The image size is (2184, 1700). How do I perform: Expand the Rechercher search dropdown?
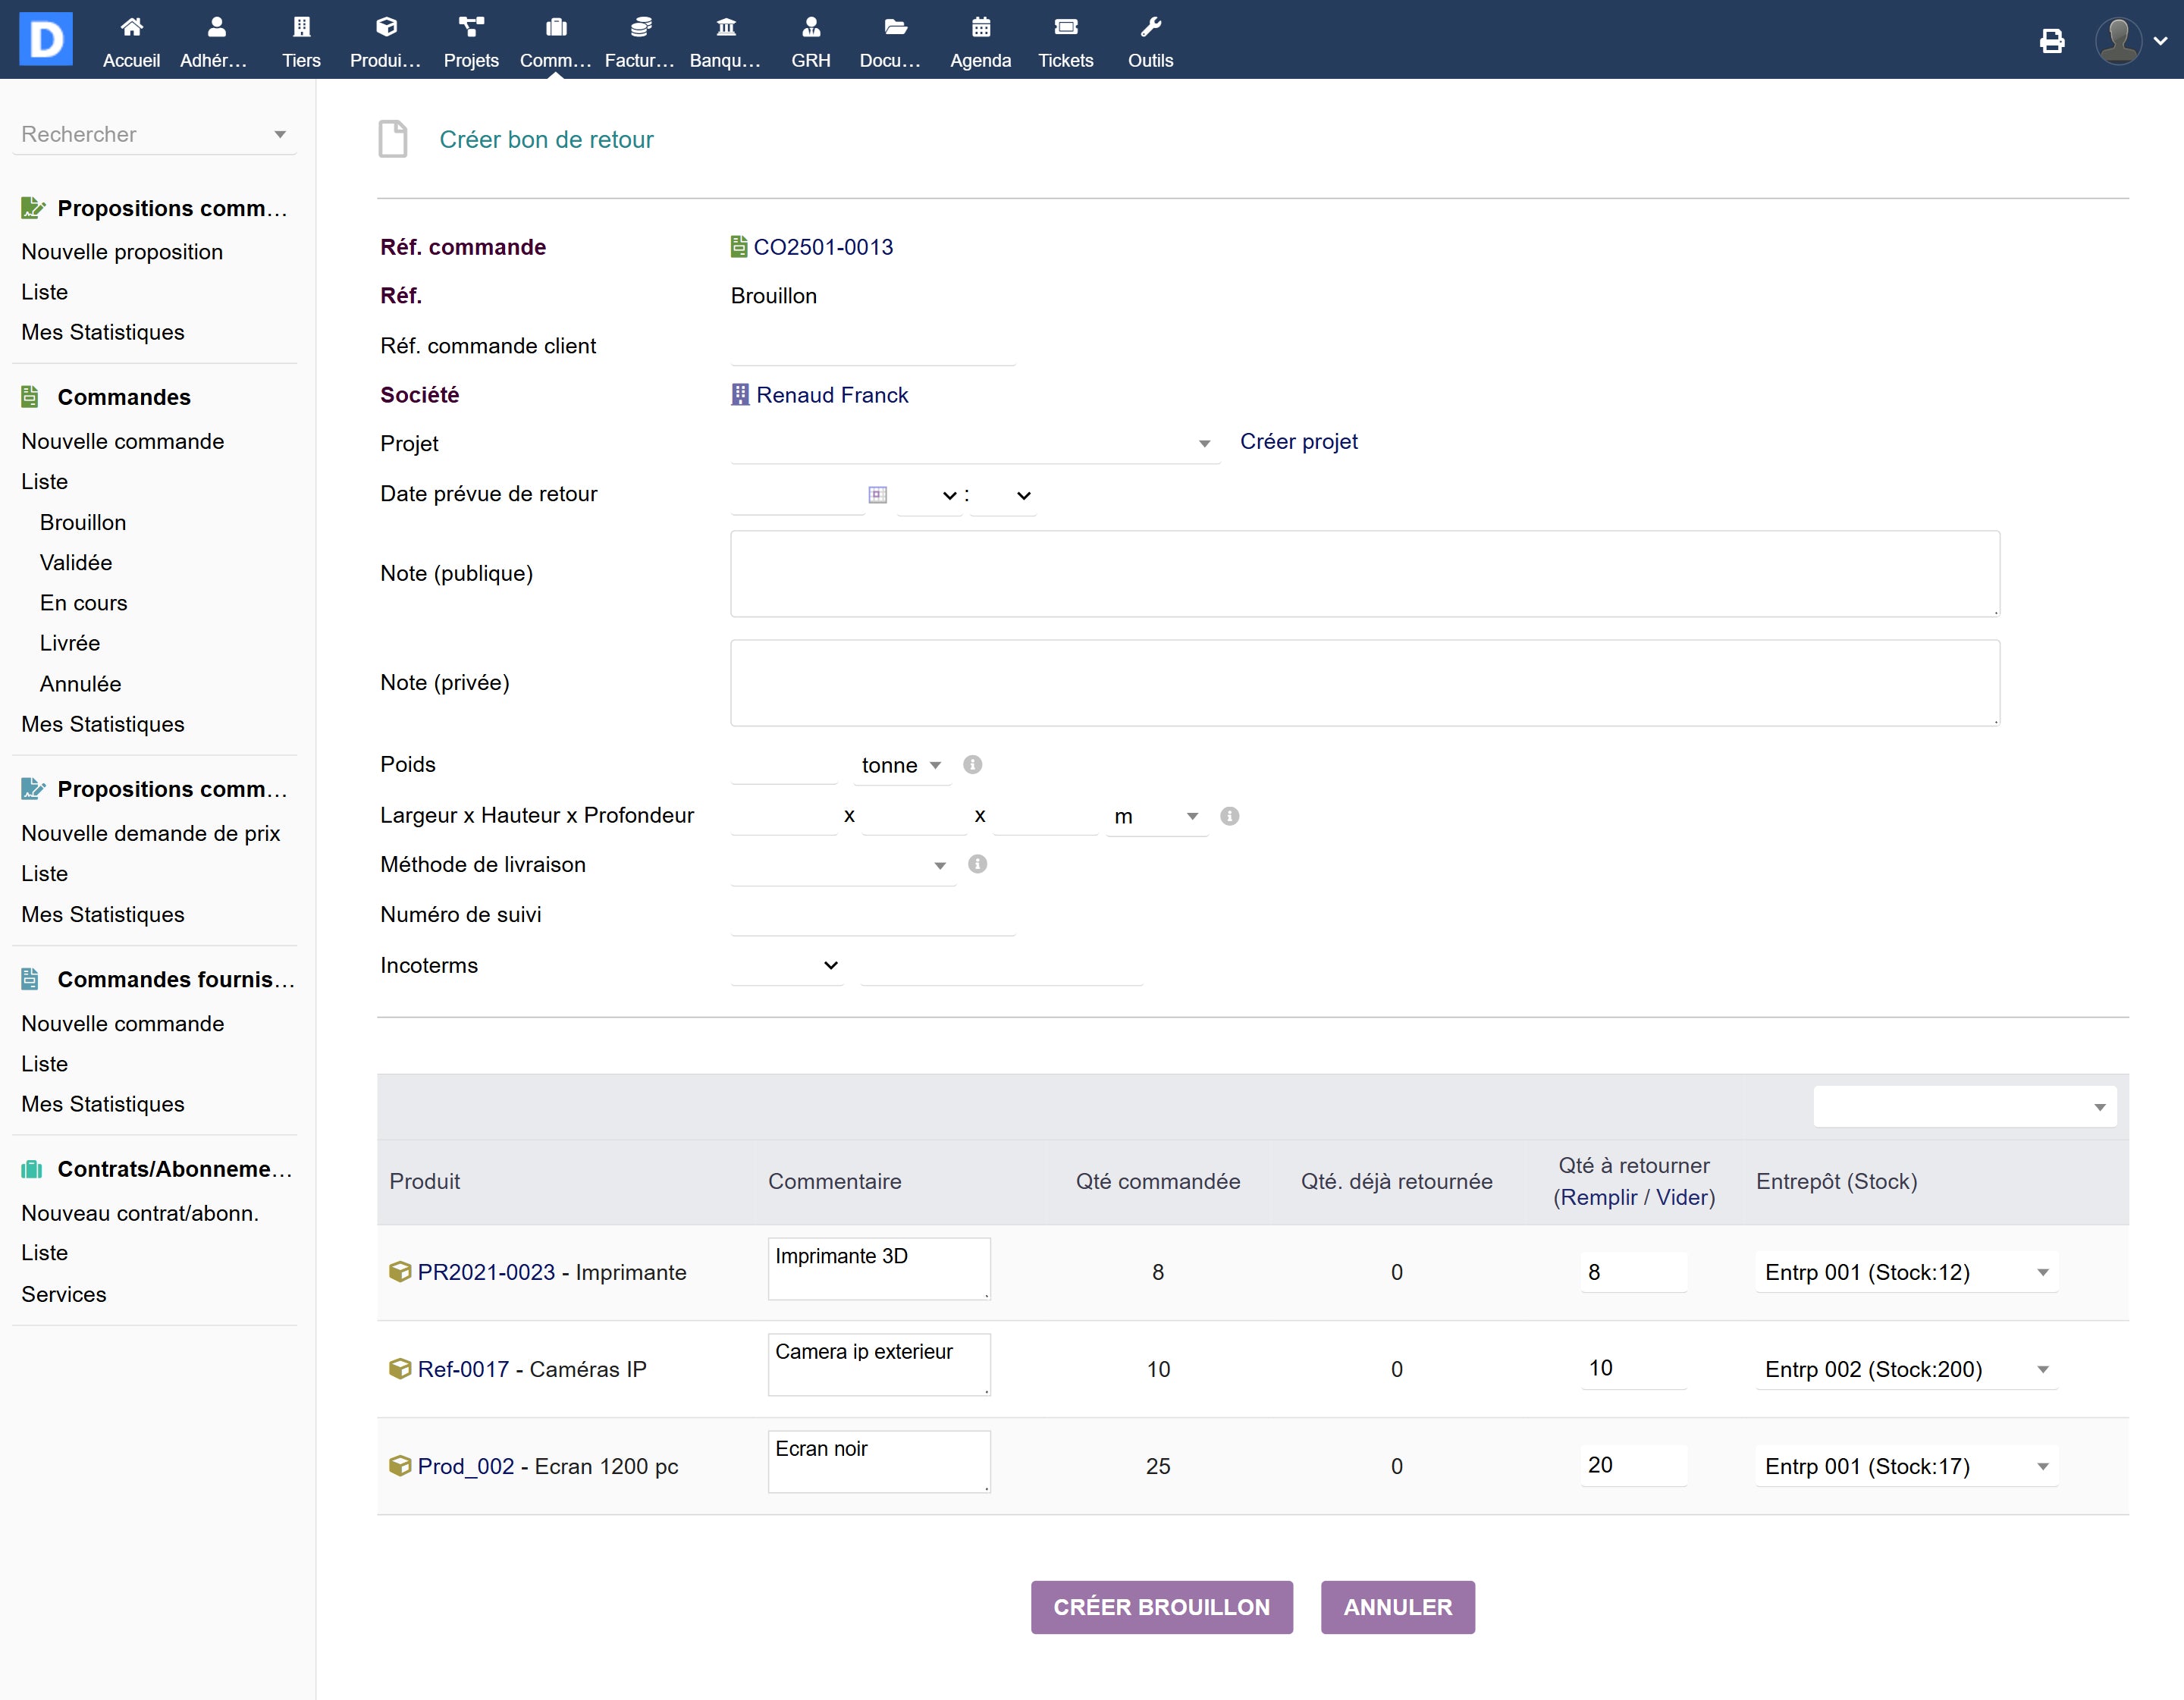pyautogui.click(x=154, y=134)
